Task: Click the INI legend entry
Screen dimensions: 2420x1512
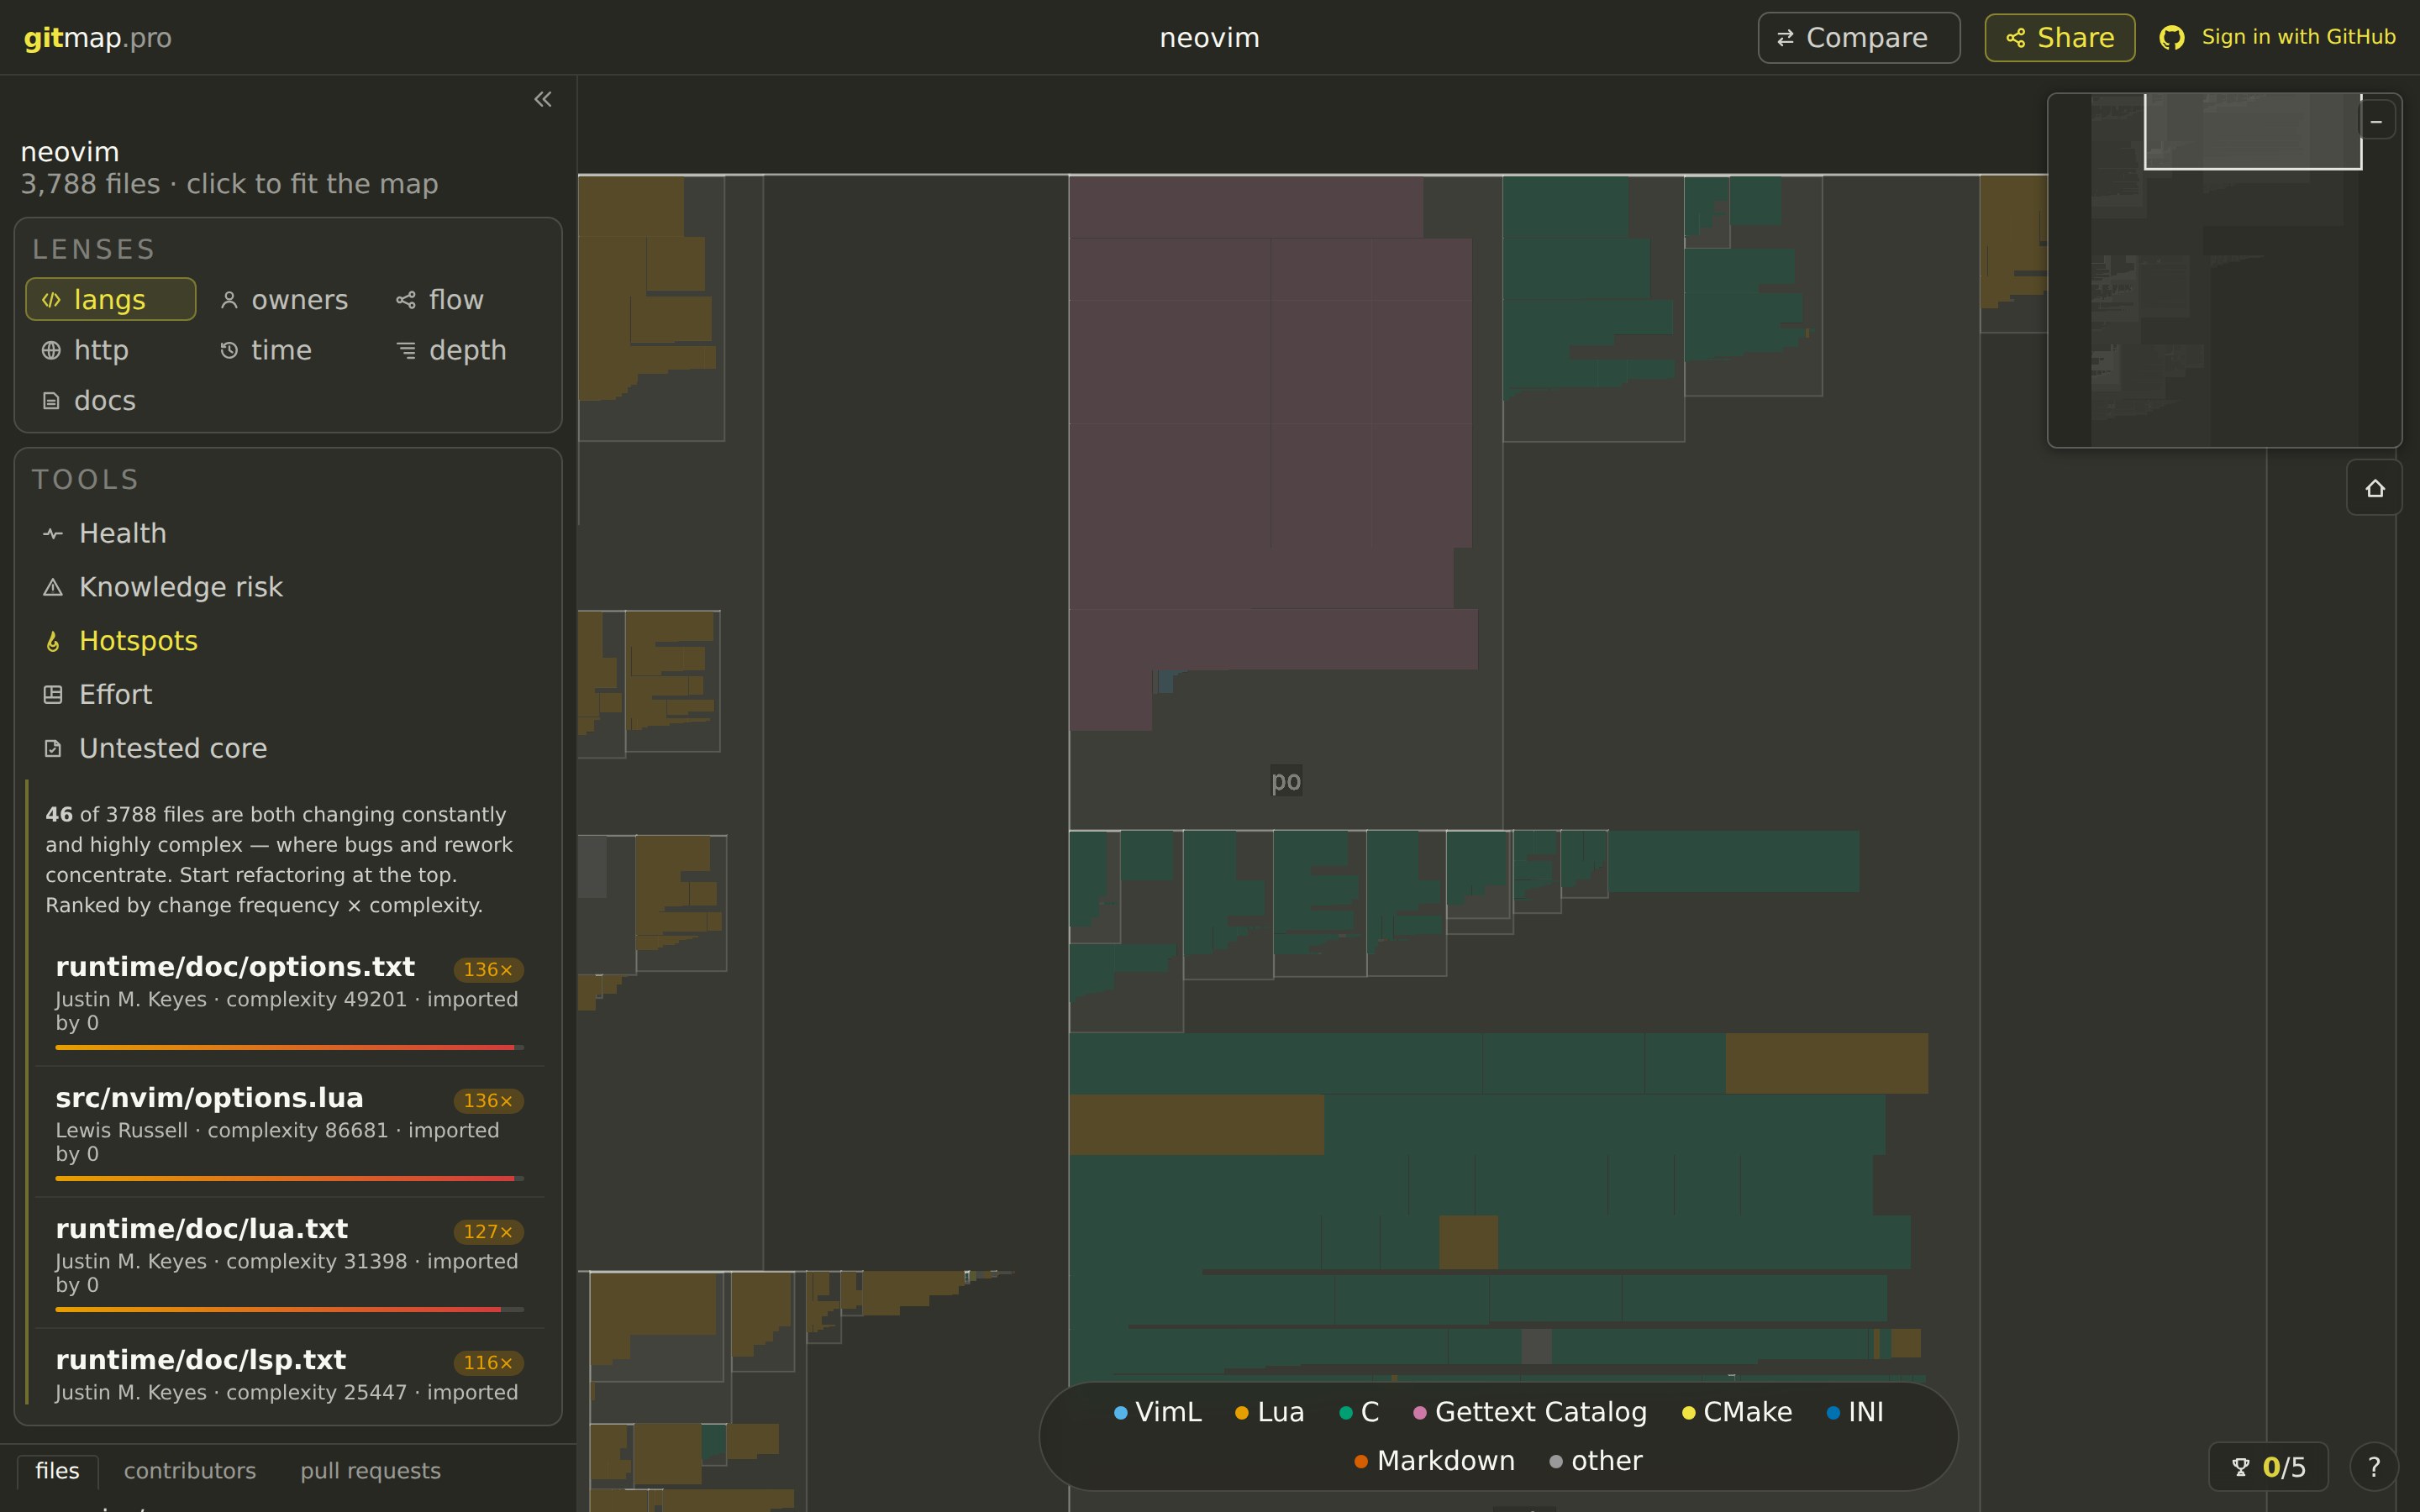Action: coord(1855,1412)
